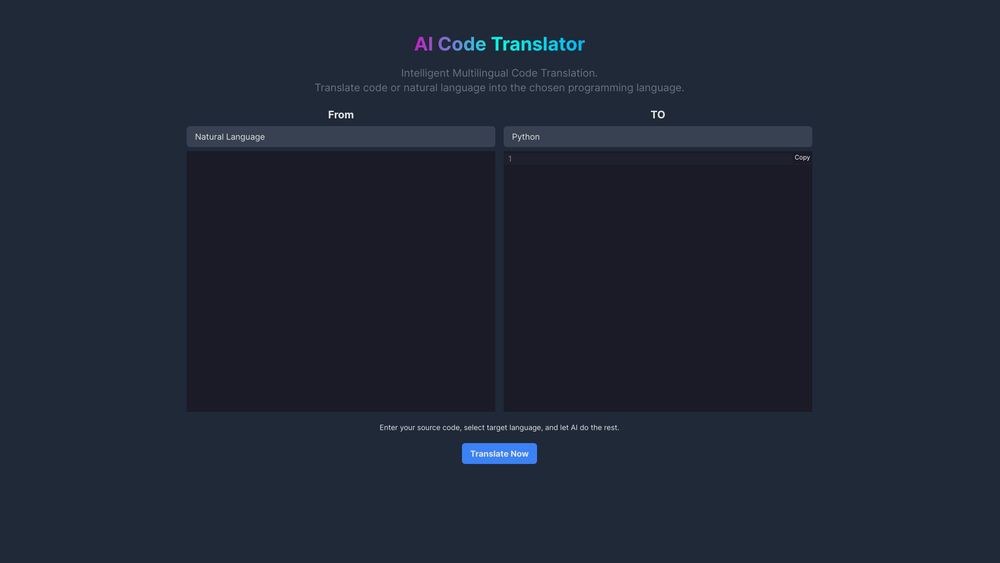Select line number 1 in output editor

coord(510,159)
